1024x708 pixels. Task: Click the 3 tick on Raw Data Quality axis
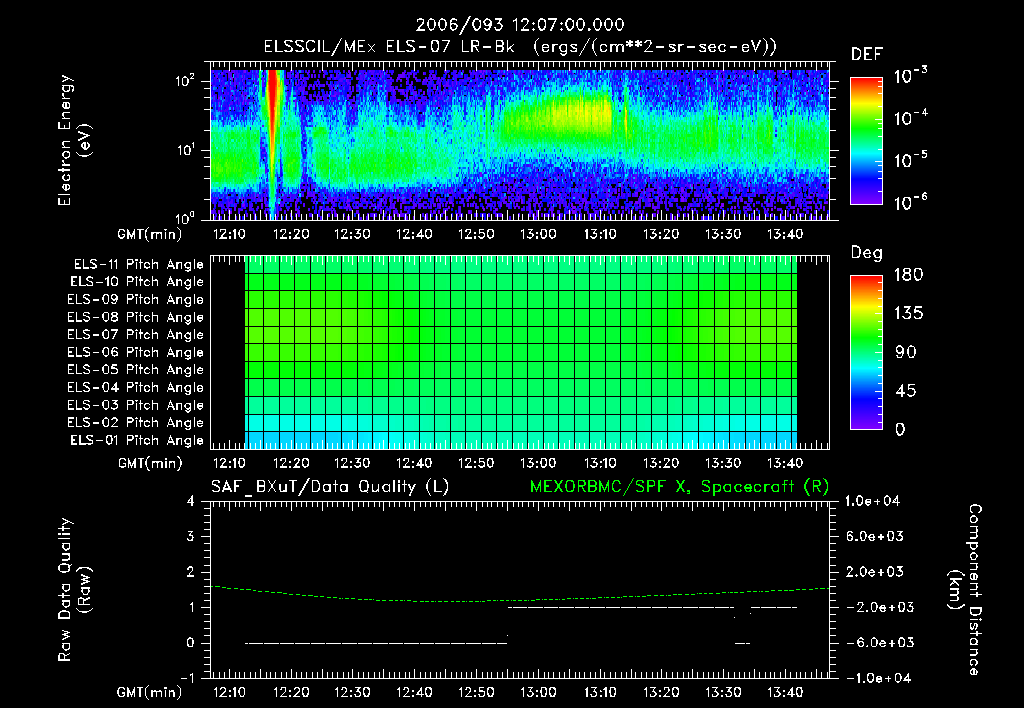point(191,536)
